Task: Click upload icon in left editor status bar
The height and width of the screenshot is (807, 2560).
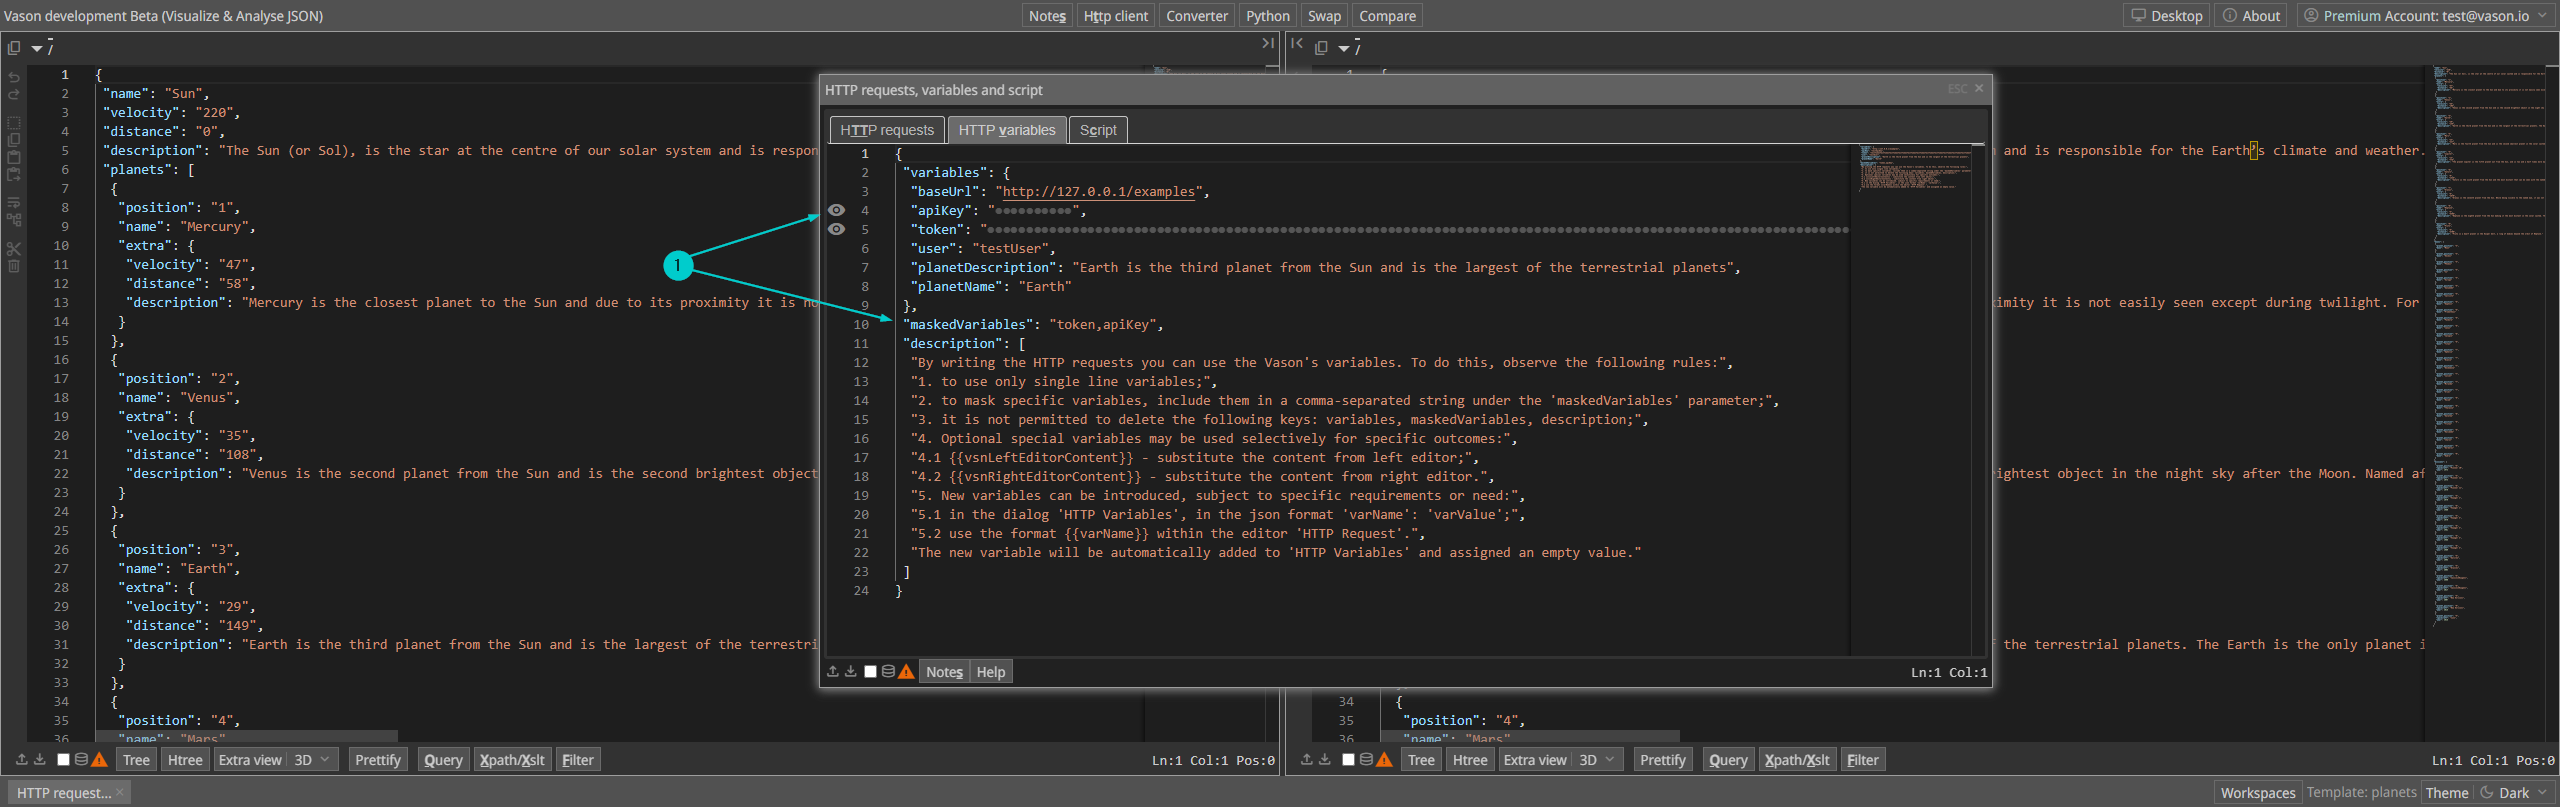Action: pos(22,760)
